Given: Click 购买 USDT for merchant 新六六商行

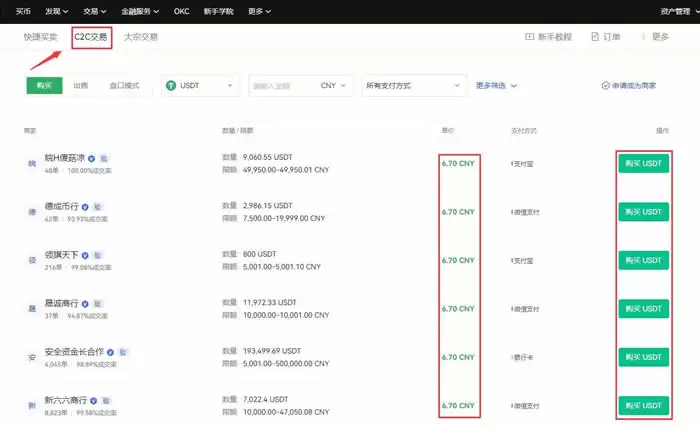Looking at the screenshot, I should coord(643,406).
